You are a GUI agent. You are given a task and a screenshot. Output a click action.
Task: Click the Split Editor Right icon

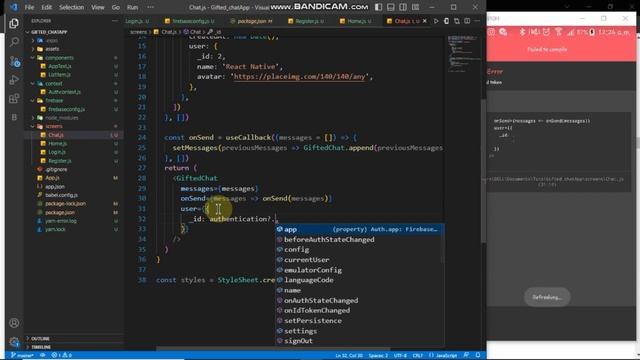tap(467, 21)
